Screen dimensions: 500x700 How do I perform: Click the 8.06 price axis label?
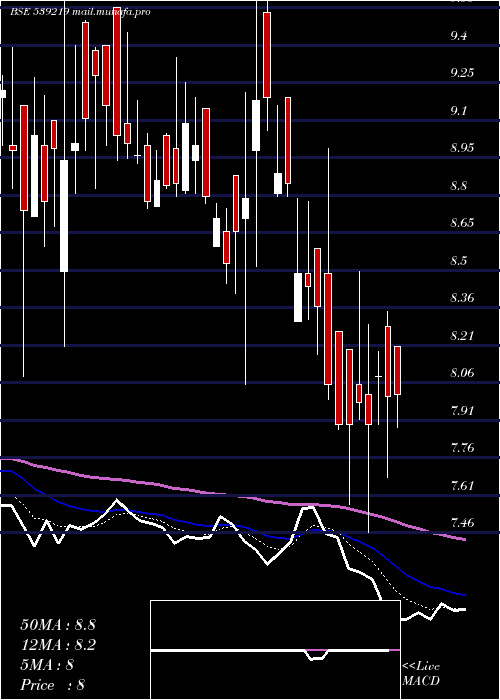[x=462, y=373]
